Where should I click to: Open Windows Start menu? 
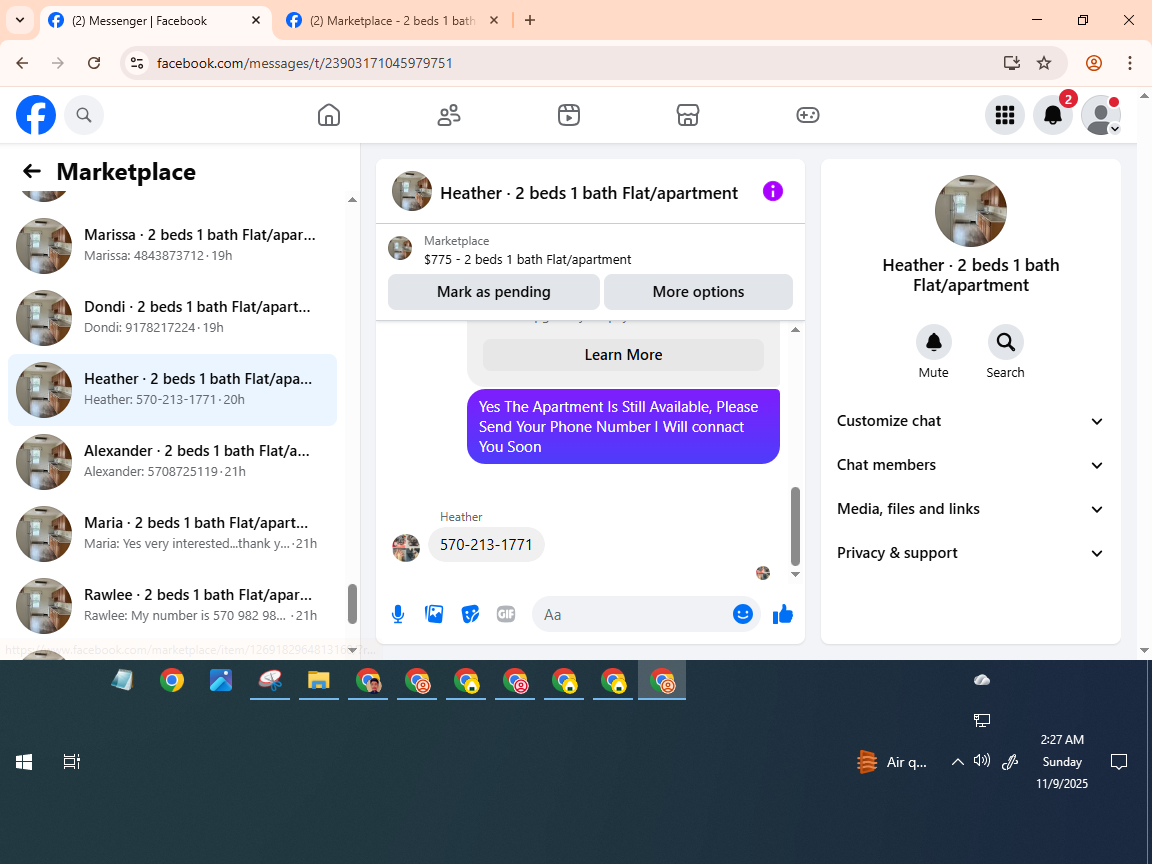coord(24,762)
